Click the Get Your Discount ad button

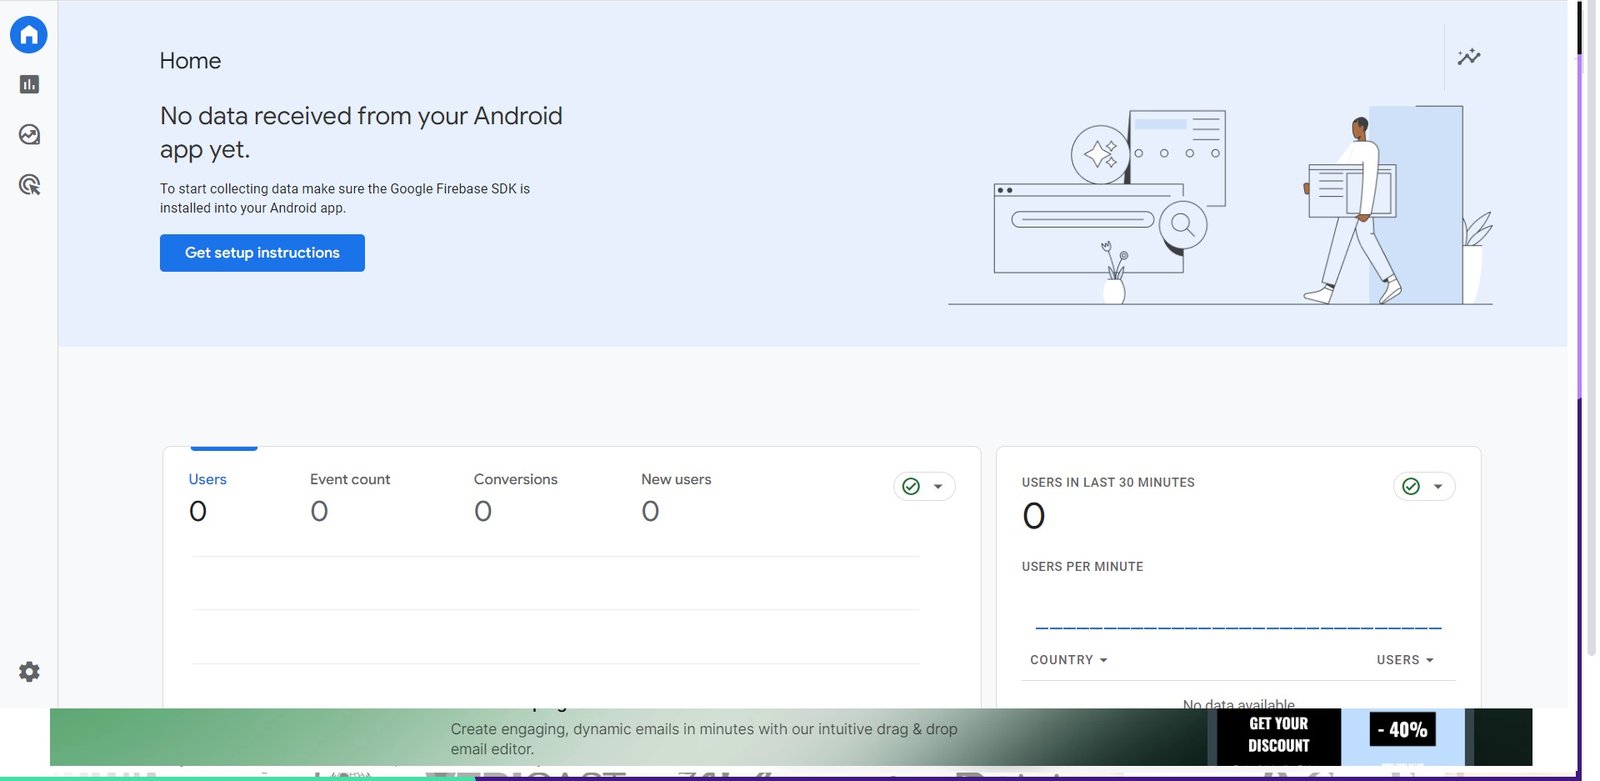click(x=1278, y=735)
